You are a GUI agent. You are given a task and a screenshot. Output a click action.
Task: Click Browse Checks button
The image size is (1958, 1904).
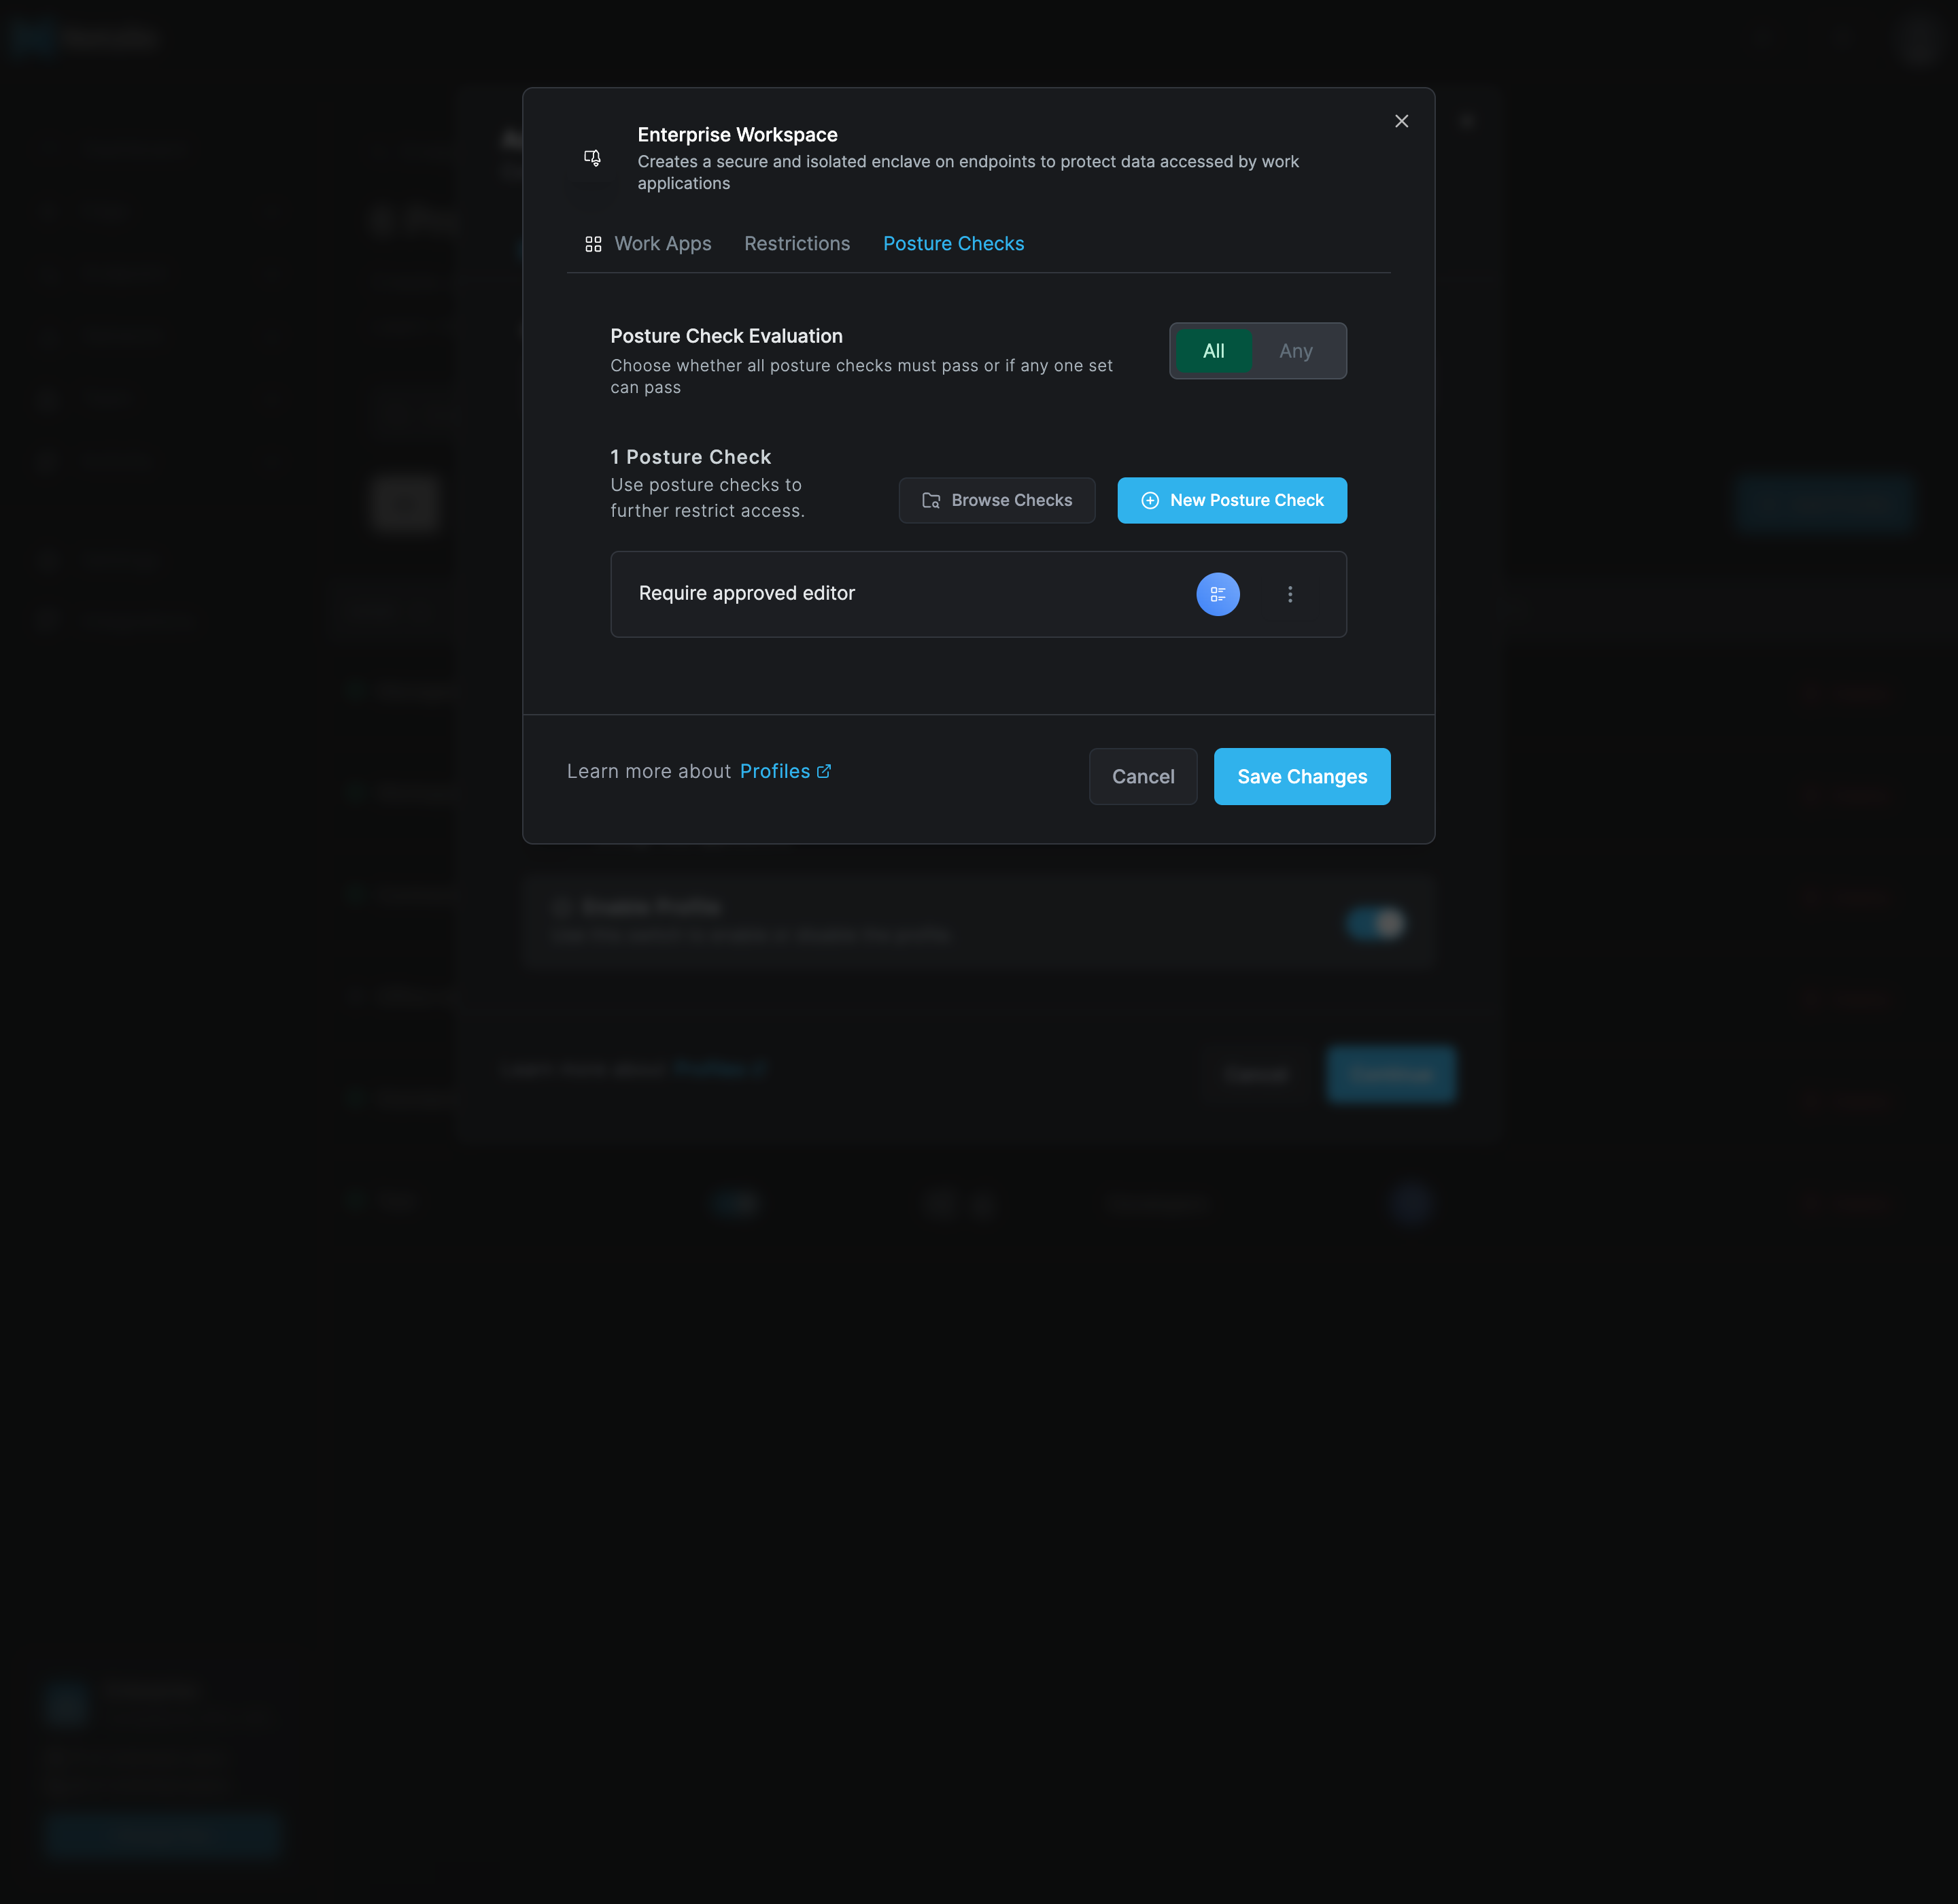click(x=996, y=500)
